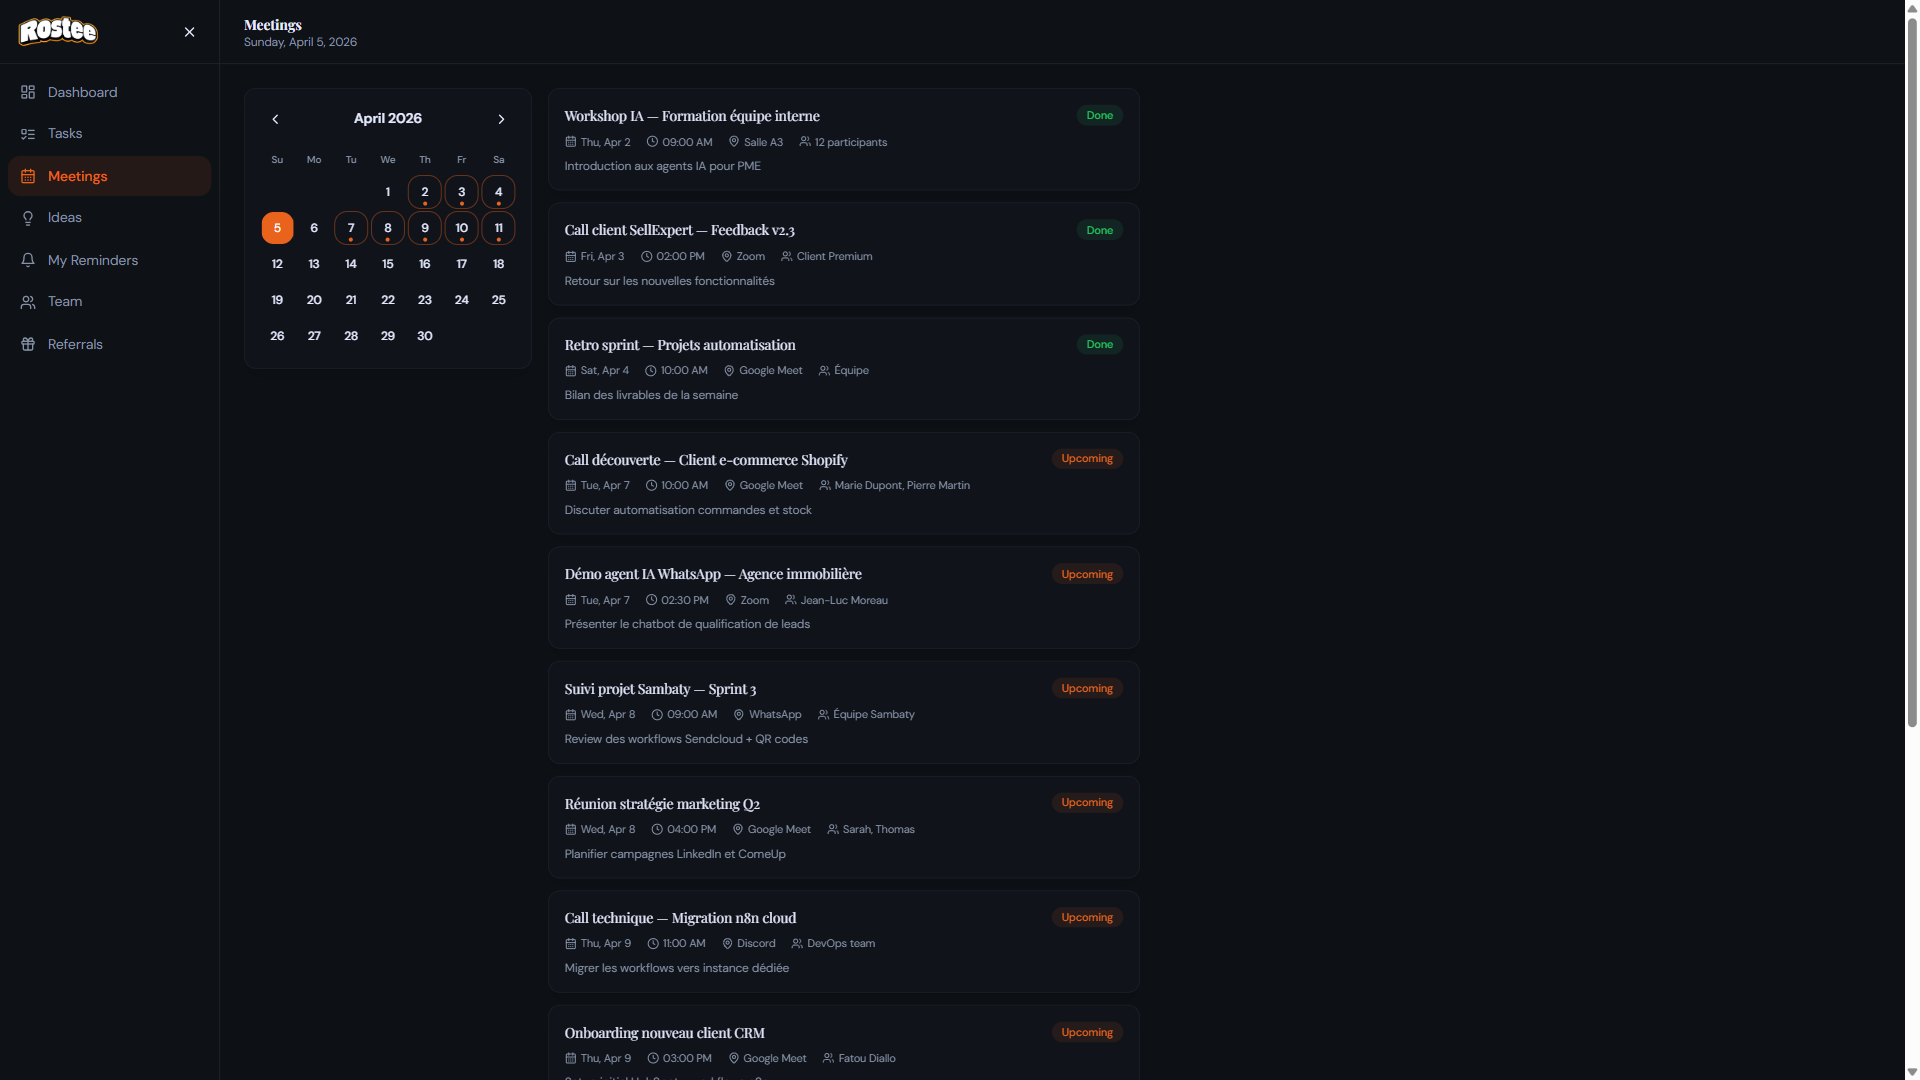Click the Dashboard grid icon in sidebar
The image size is (1920, 1080).
pos(28,92)
